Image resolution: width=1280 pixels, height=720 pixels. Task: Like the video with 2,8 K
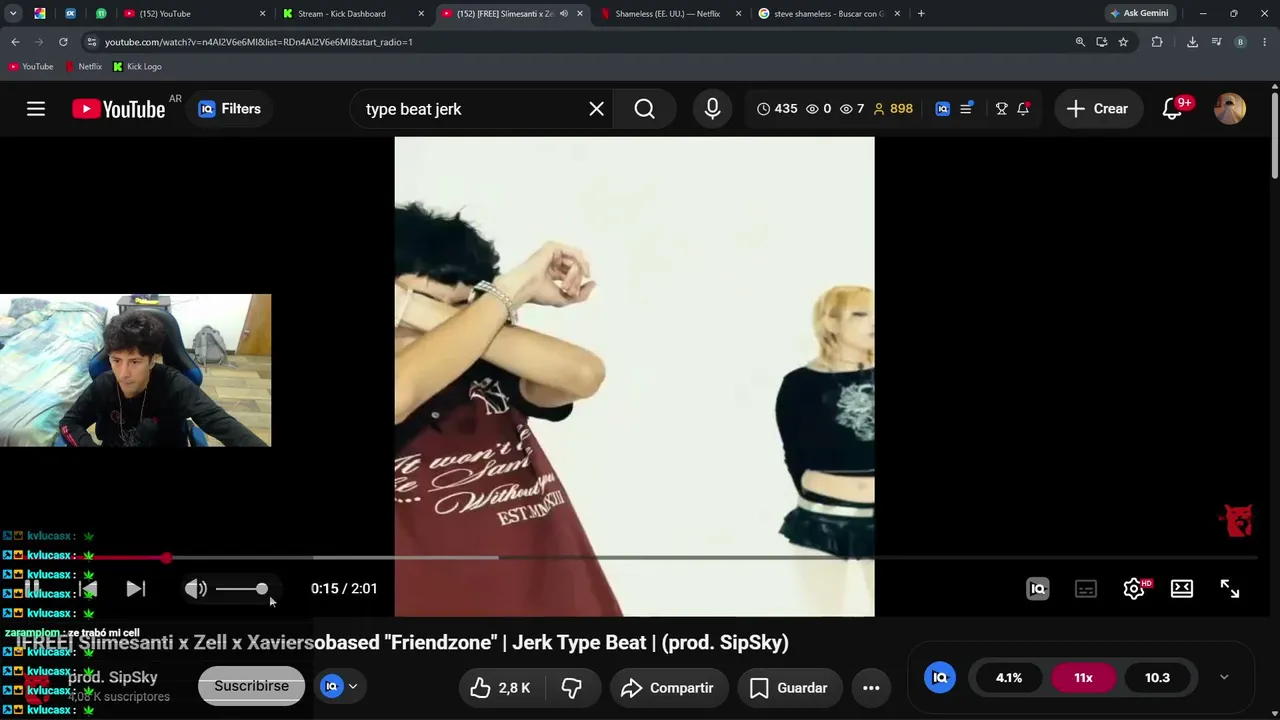coord(504,688)
